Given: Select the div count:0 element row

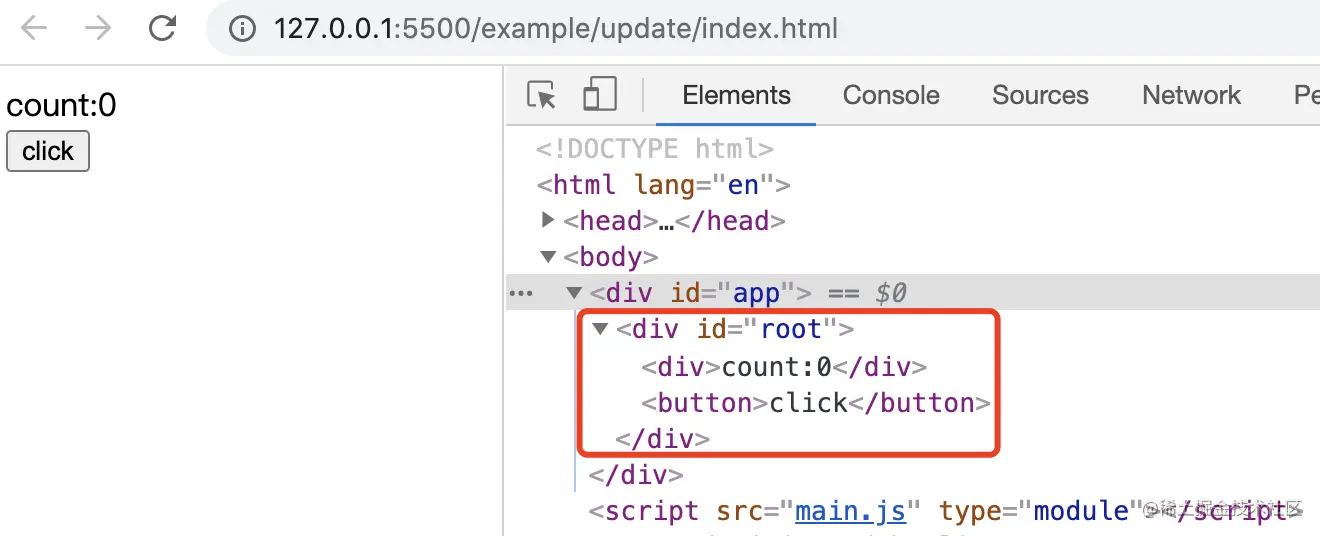Looking at the screenshot, I should pyautogui.click(x=784, y=367).
